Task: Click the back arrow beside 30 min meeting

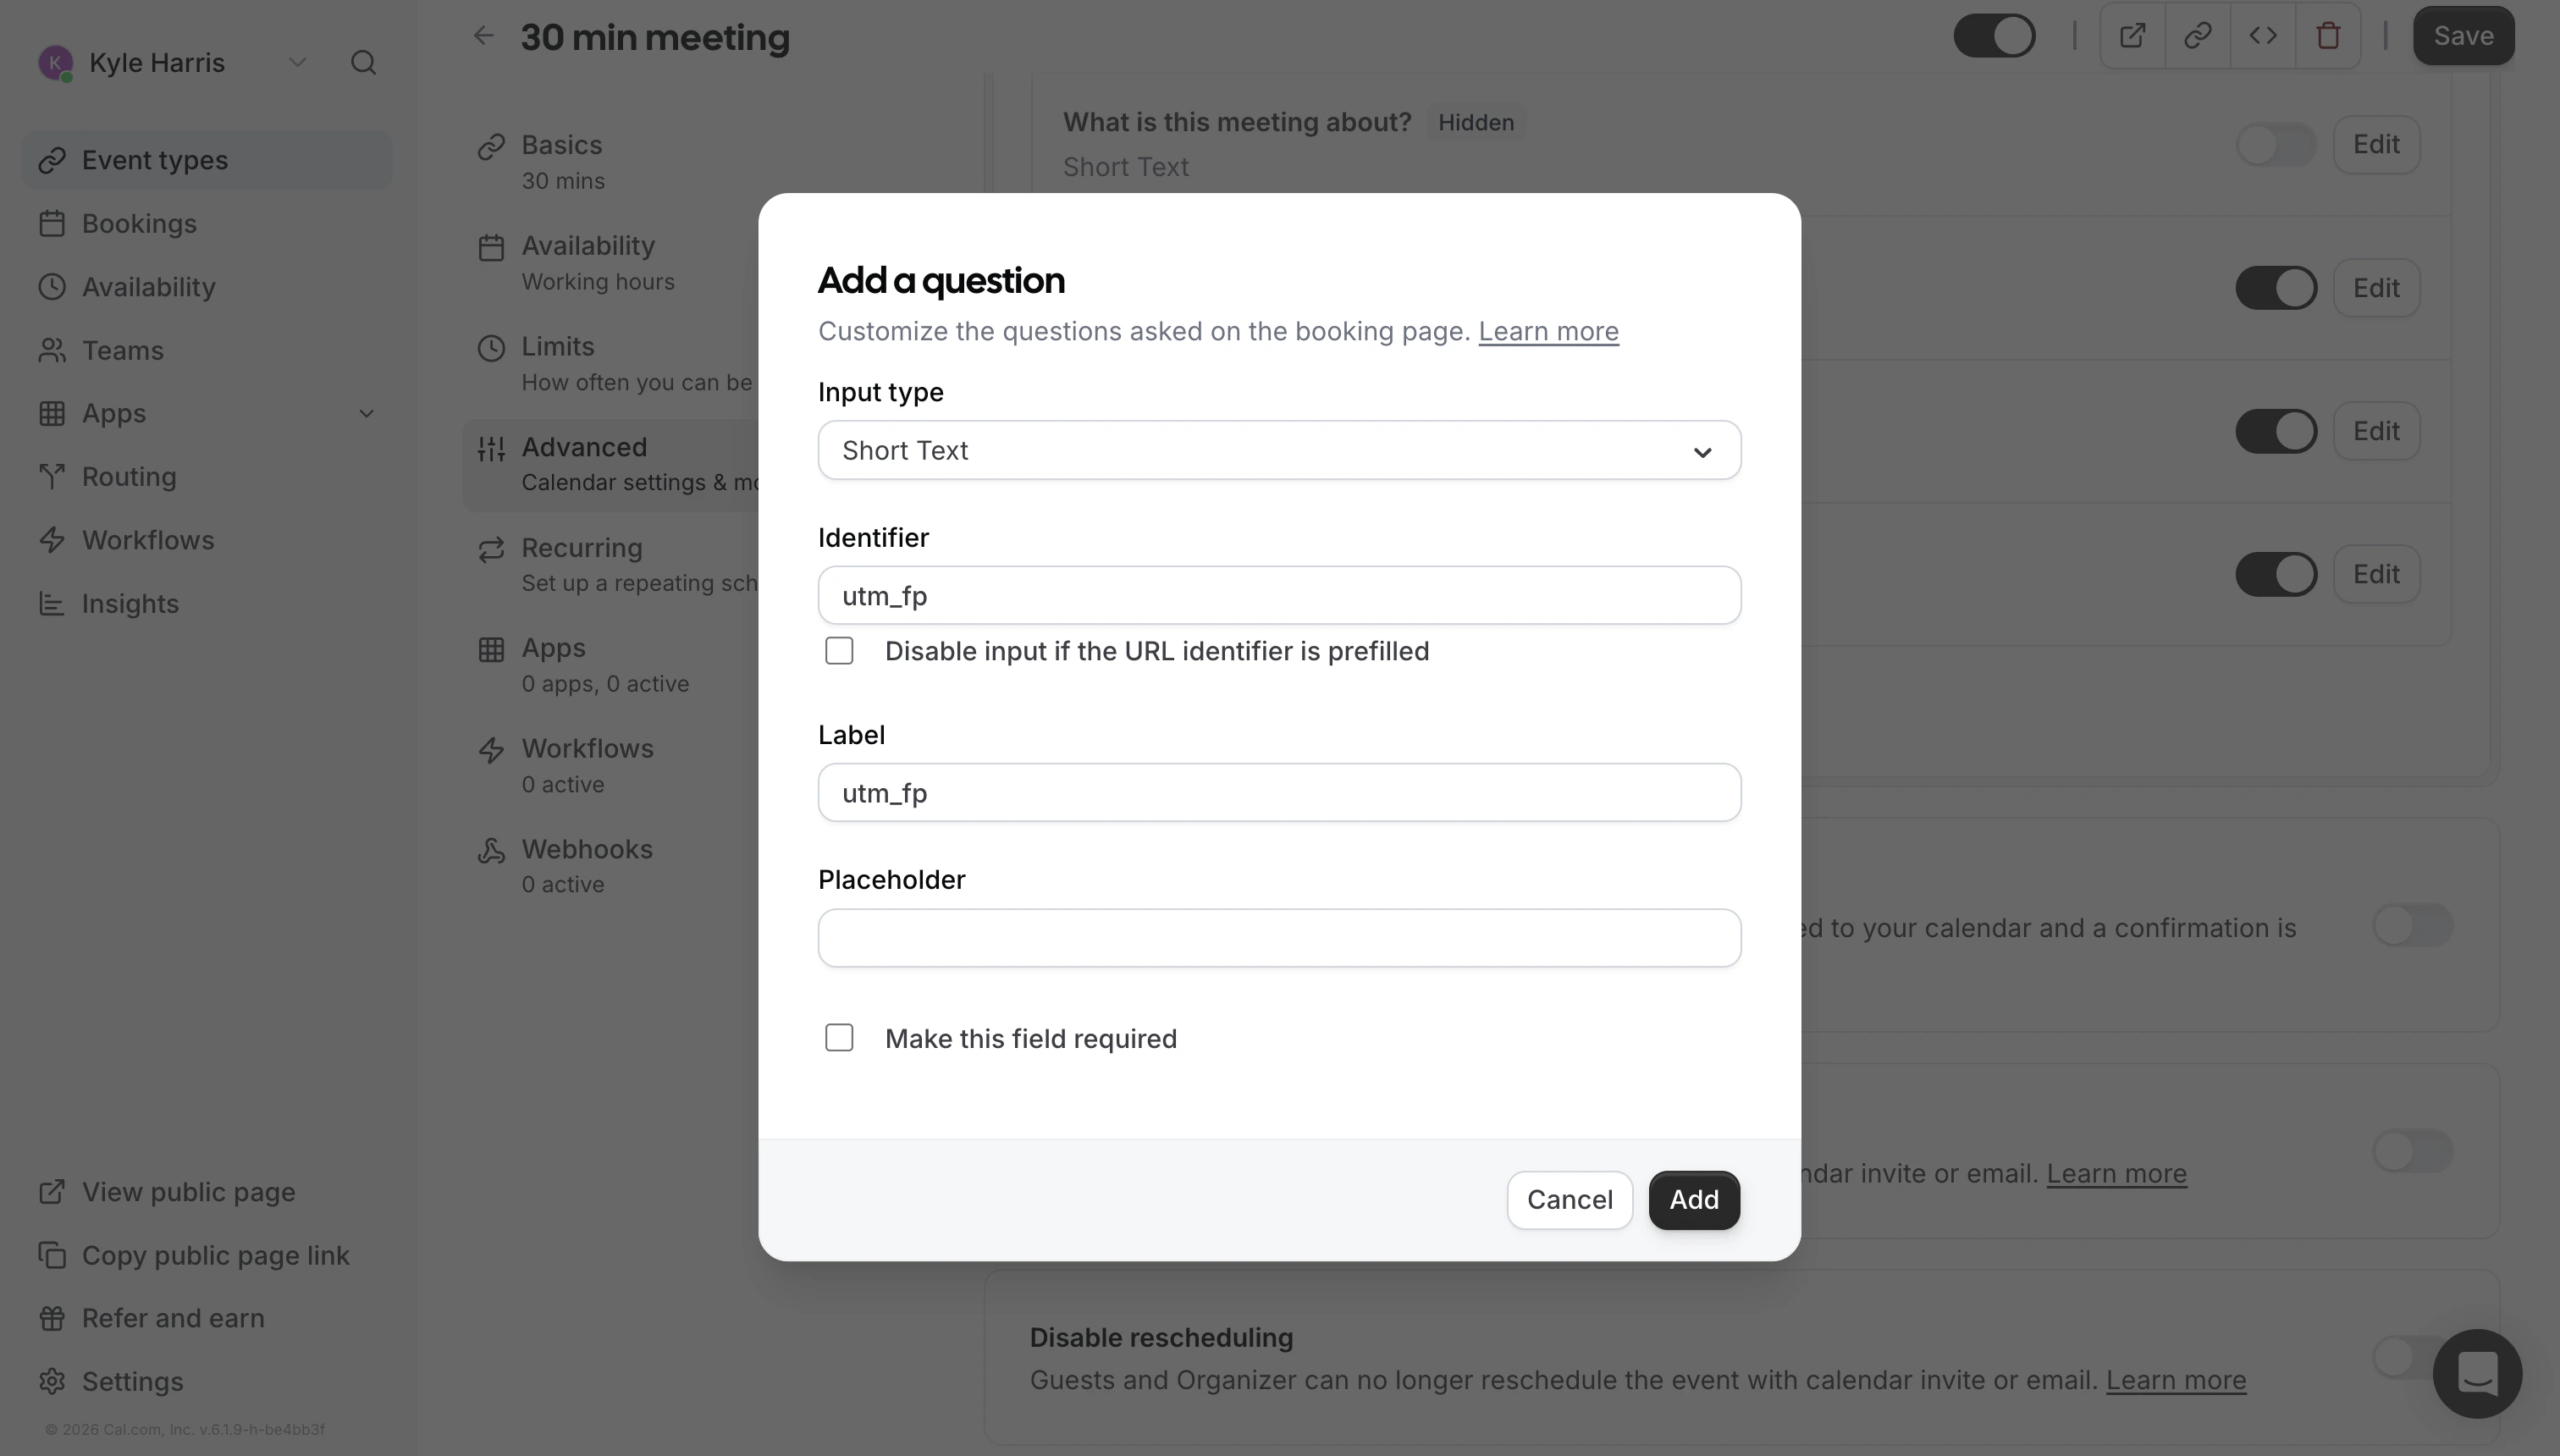Action: (483, 36)
